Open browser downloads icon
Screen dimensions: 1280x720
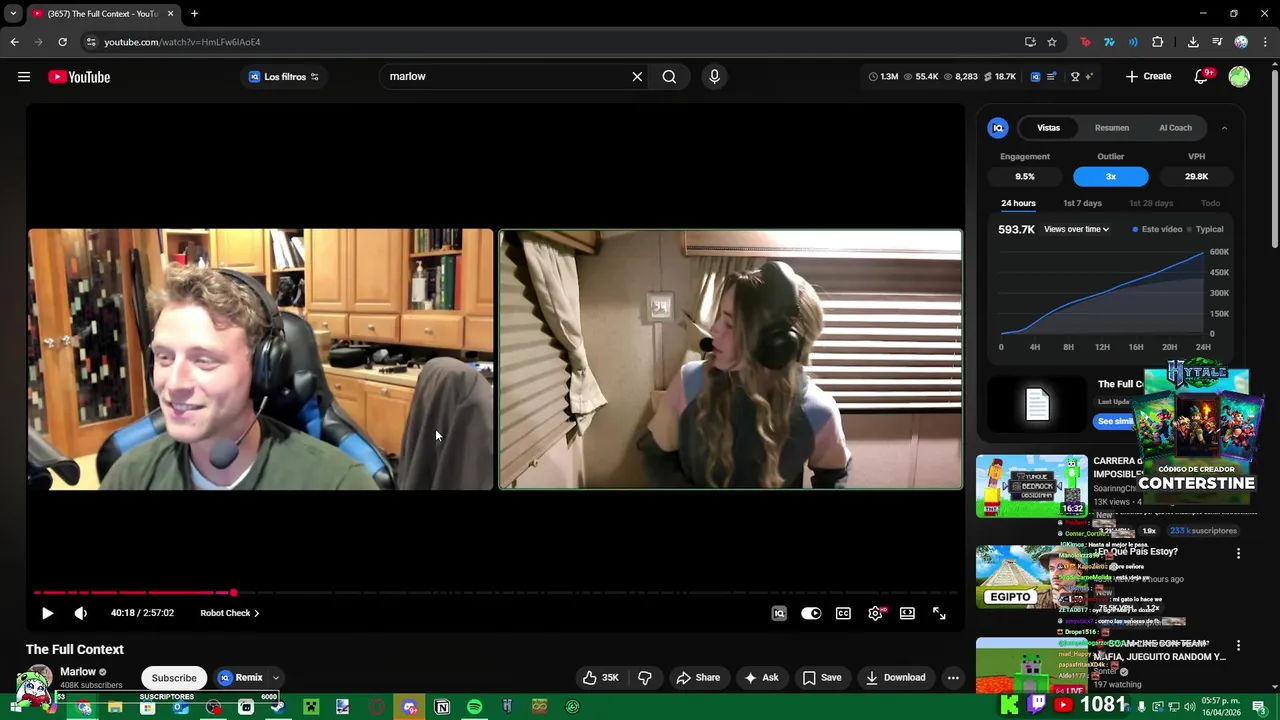1193,42
